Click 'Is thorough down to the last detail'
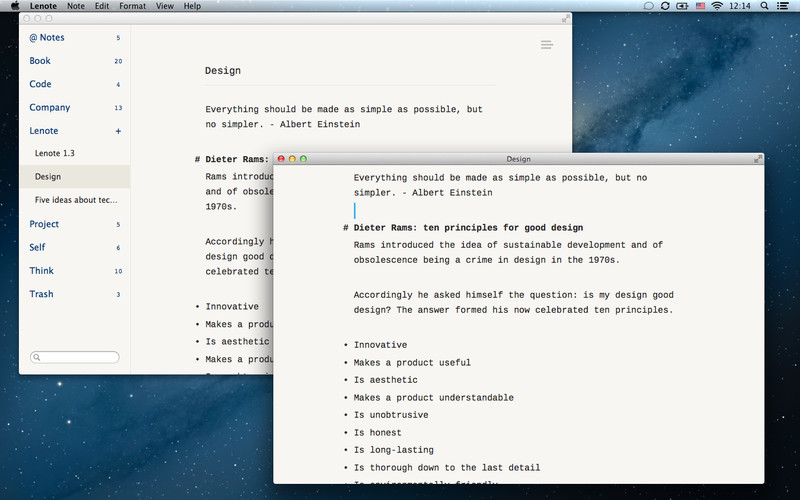 pos(447,468)
